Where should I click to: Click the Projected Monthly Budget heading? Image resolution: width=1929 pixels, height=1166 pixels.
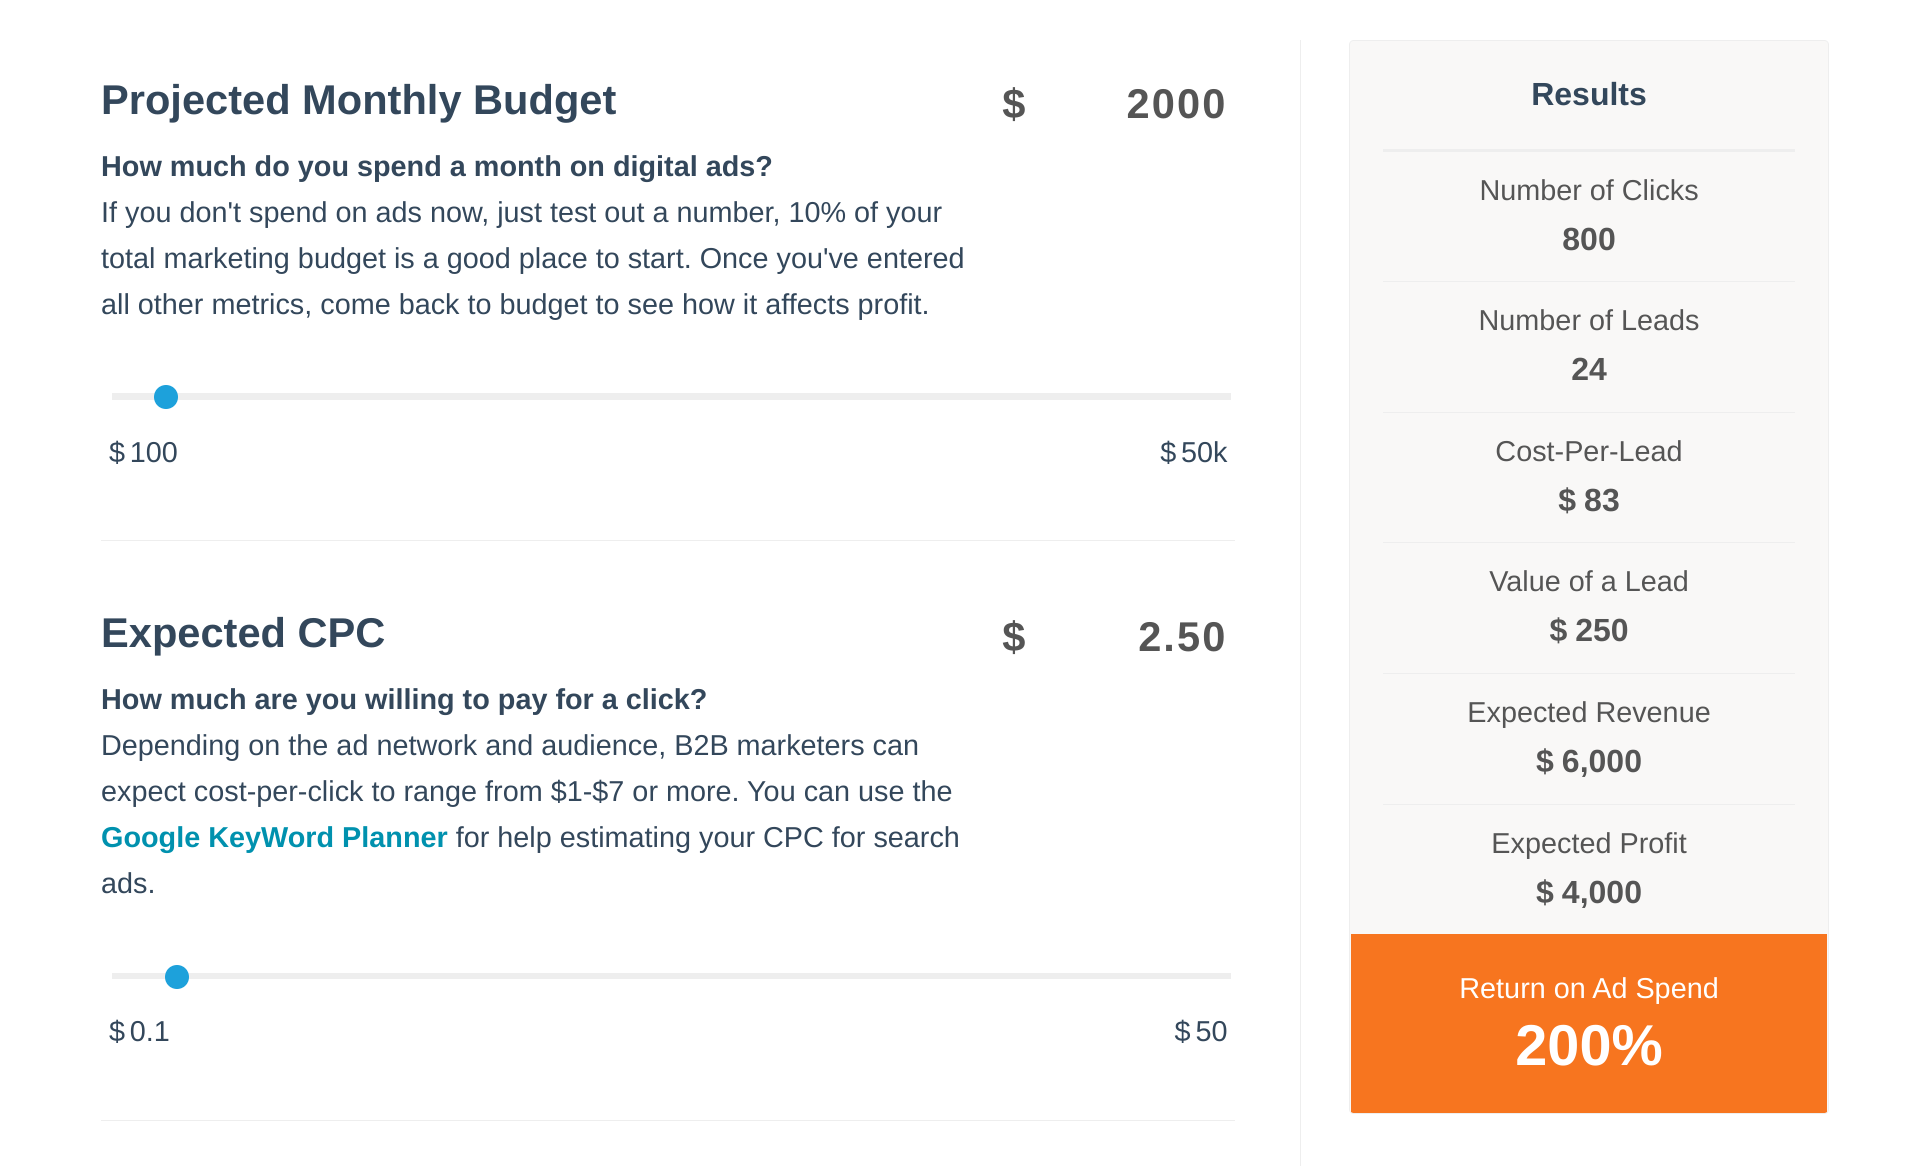358,100
